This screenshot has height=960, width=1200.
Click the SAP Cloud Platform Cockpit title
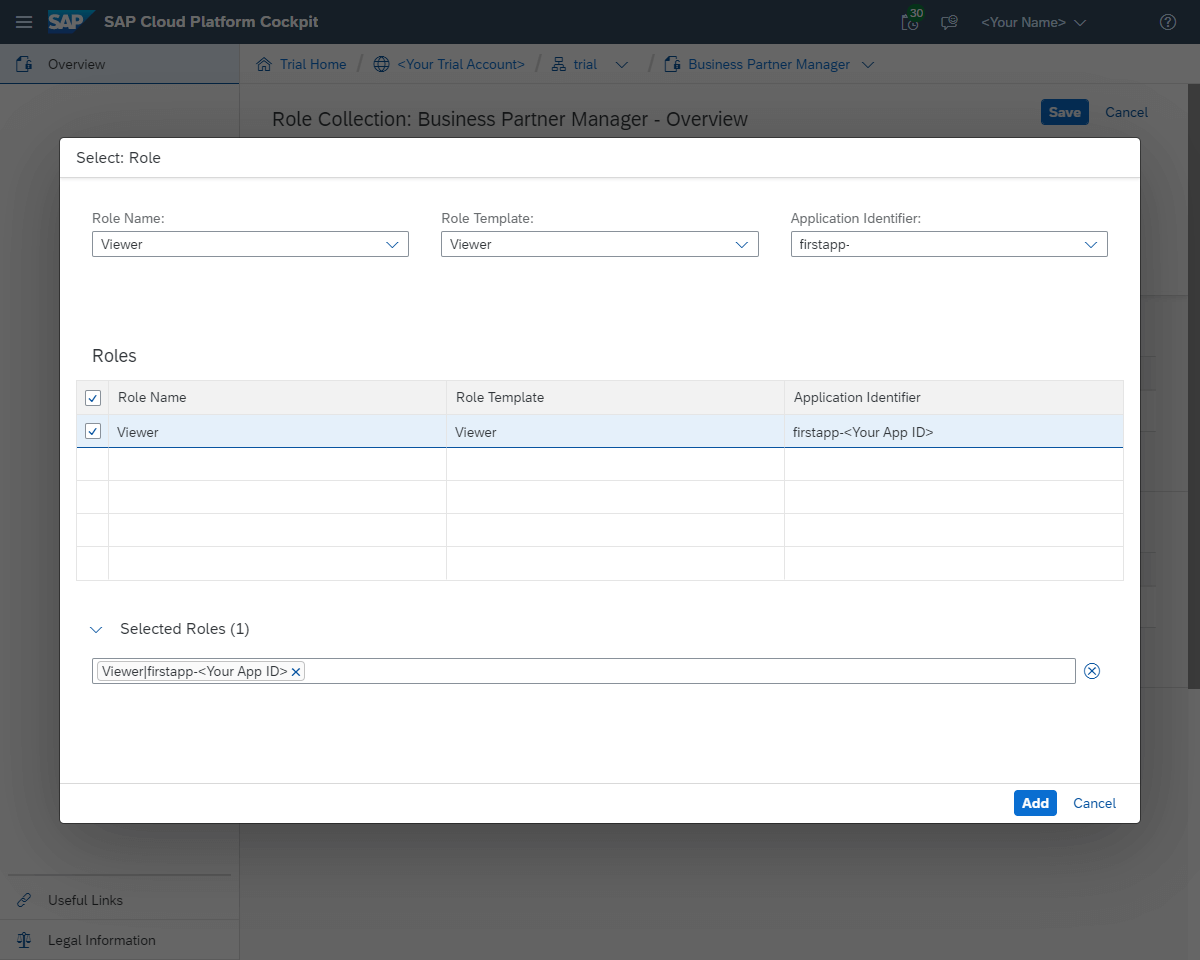pyautogui.click(x=211, y=22)
